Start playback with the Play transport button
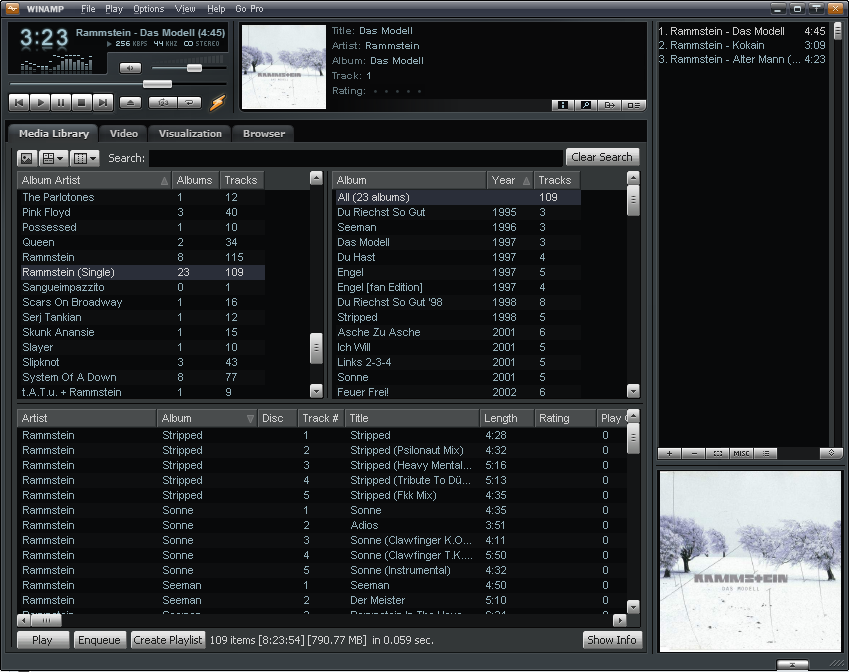 (40, 102)
